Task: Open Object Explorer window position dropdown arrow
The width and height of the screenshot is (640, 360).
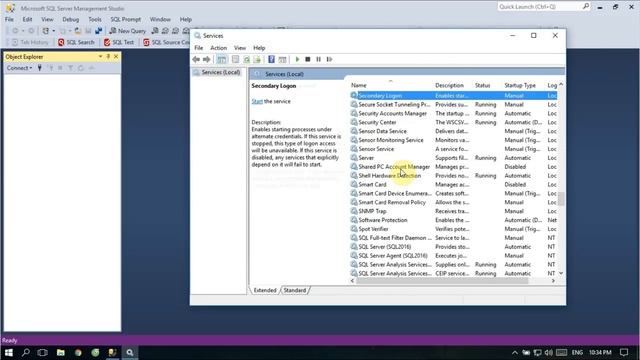Action: click(x=100, y=57)
